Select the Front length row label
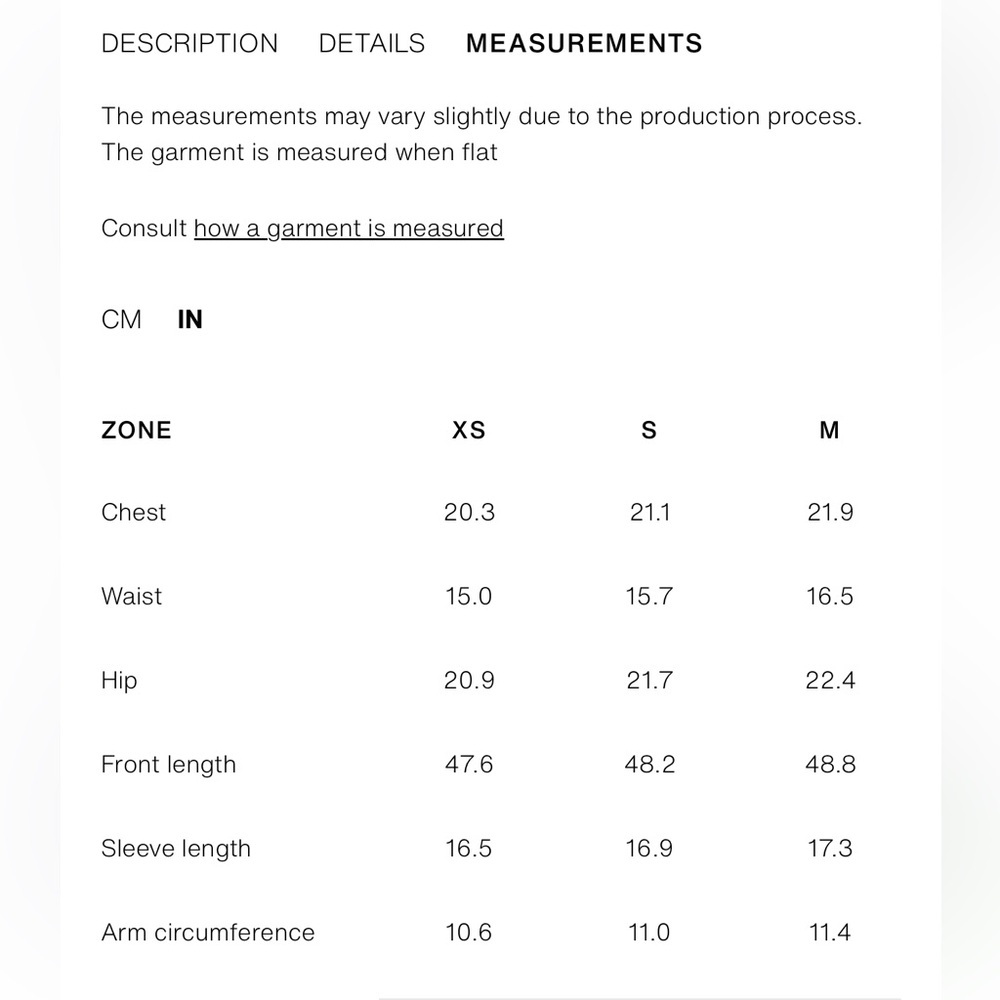This screenshot has height=1000, width=1000. [168, 765]
